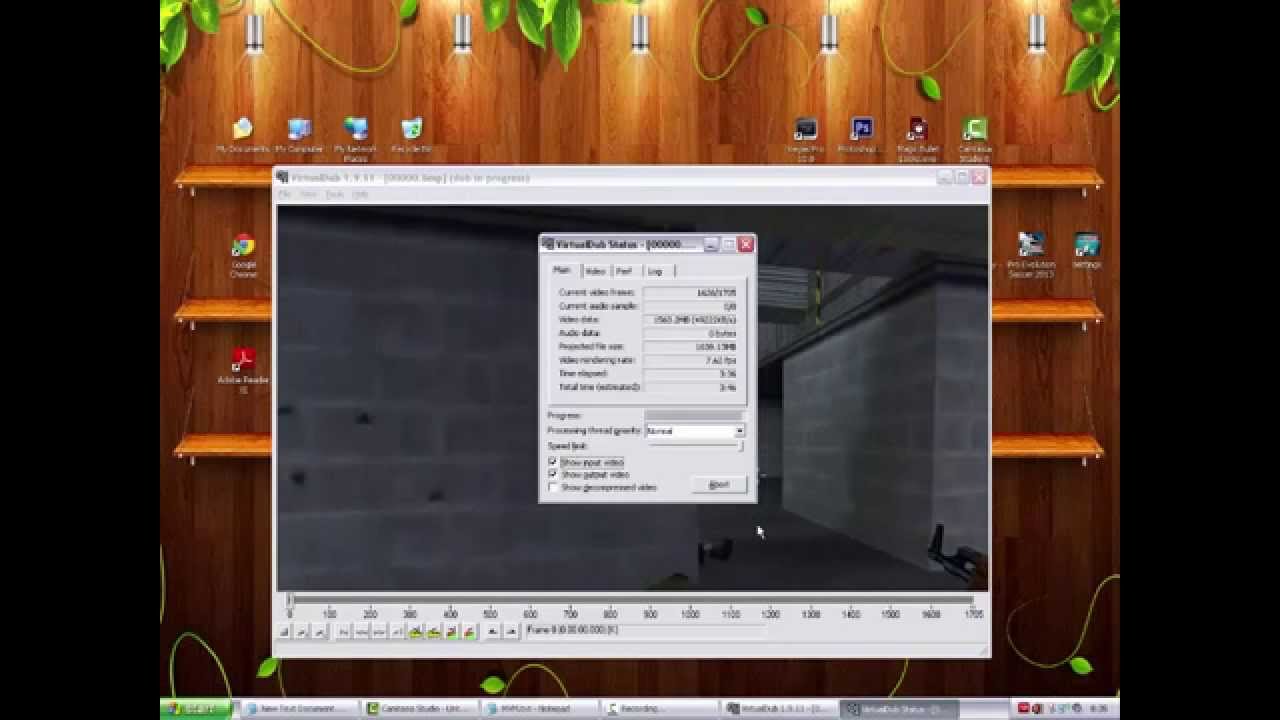Switch to the Video tab in Status dialog
Screen dimensions: 1280x720
(595, 271)
